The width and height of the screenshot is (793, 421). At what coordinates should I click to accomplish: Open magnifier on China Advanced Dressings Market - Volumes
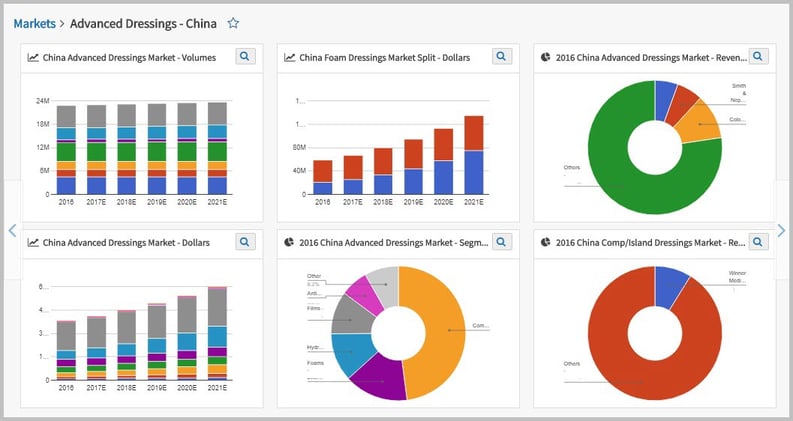point(245,57)
